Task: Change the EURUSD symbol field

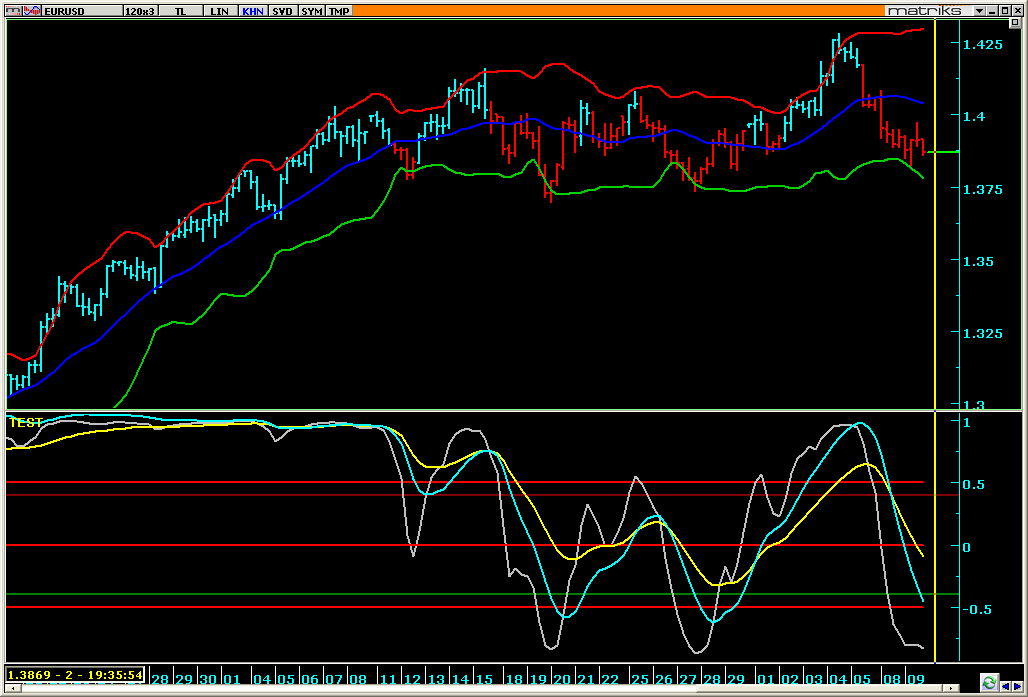Action: click(x=79, y=11)
